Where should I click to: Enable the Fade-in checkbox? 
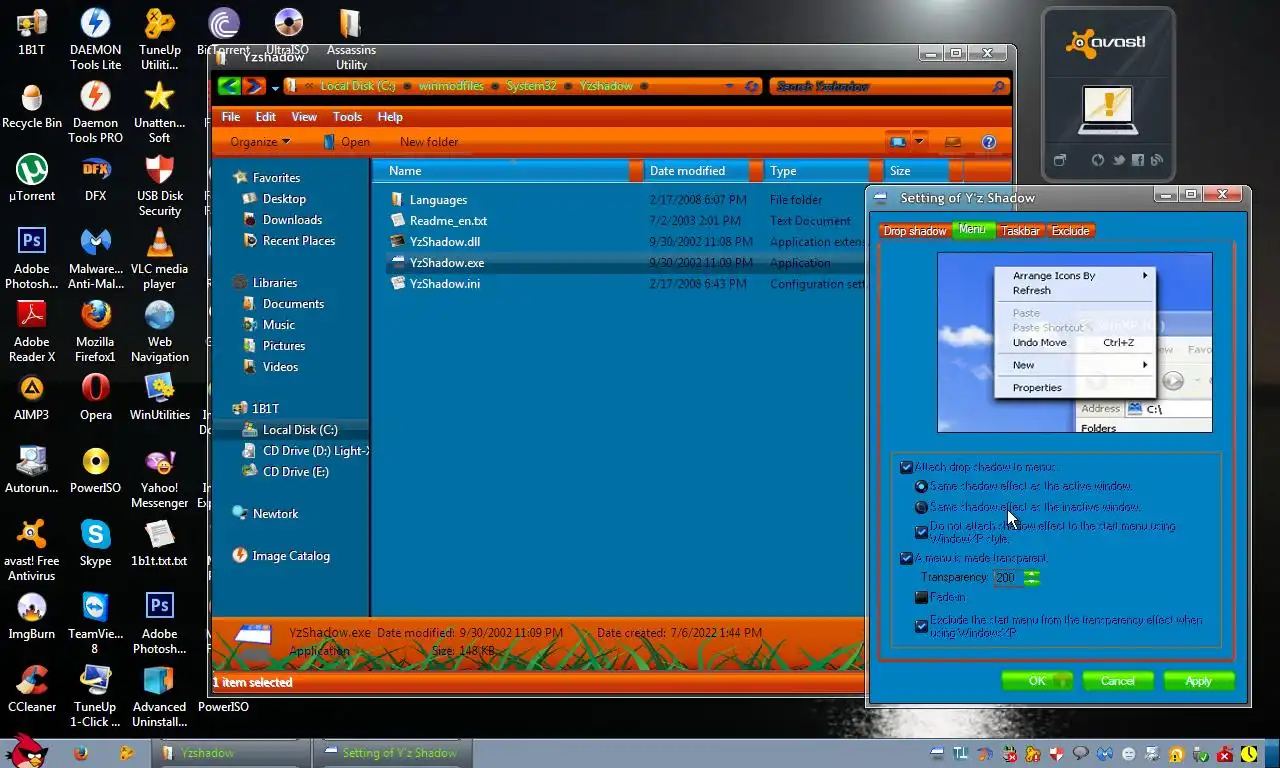[921, 598]
